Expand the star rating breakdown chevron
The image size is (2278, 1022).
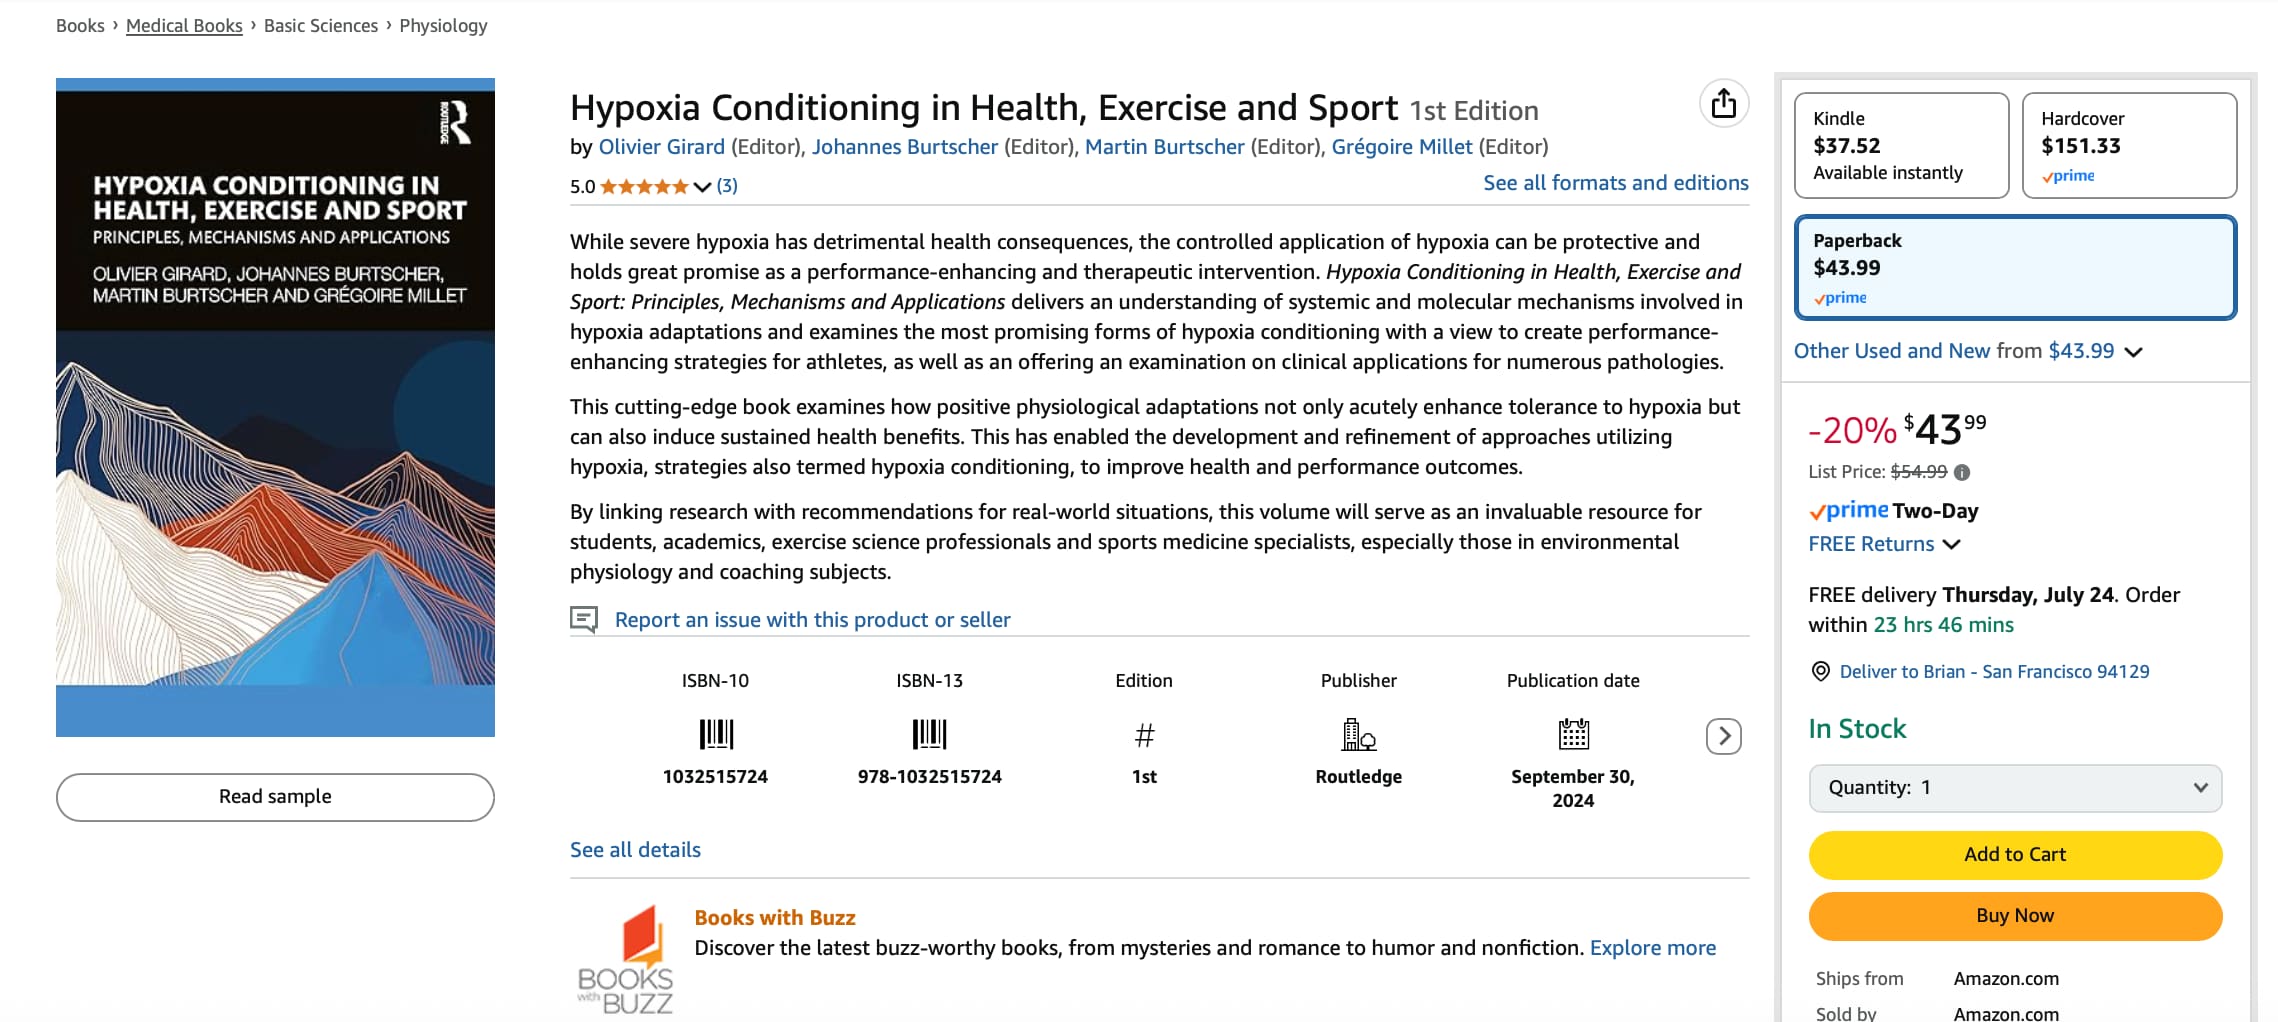[x=702, y=187]
